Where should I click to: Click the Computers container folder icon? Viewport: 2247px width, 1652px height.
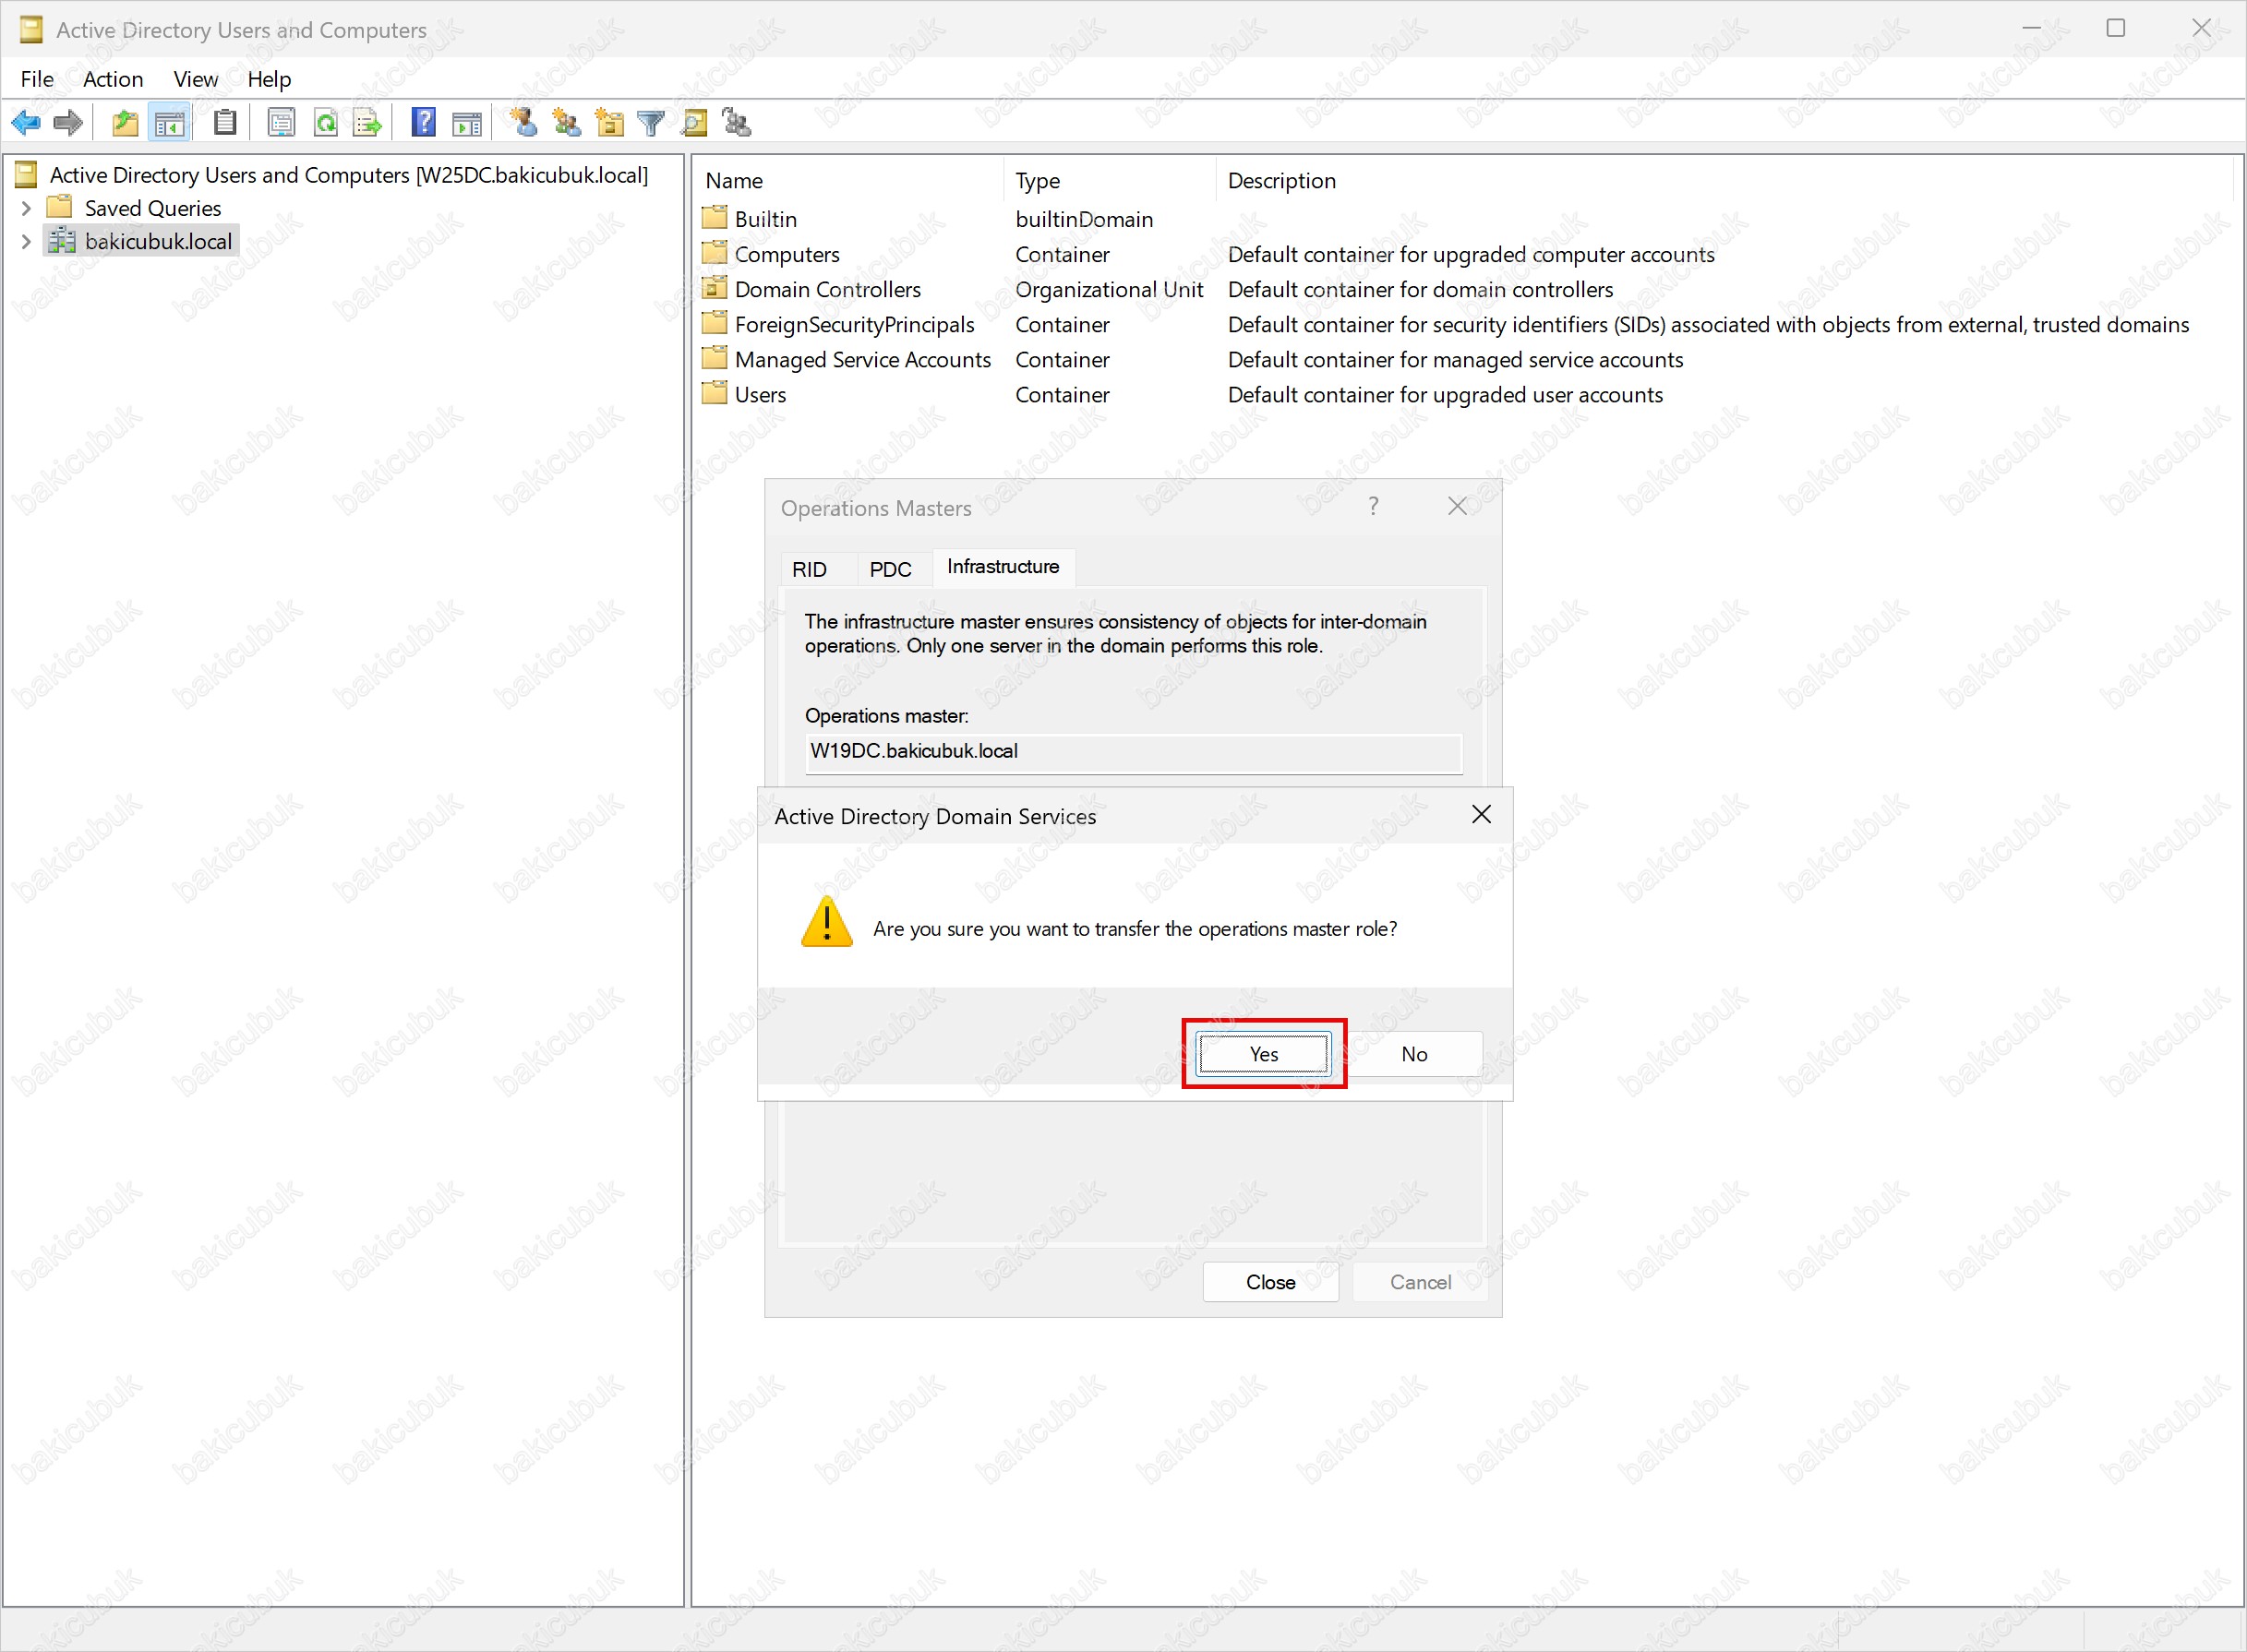point(714,253)
